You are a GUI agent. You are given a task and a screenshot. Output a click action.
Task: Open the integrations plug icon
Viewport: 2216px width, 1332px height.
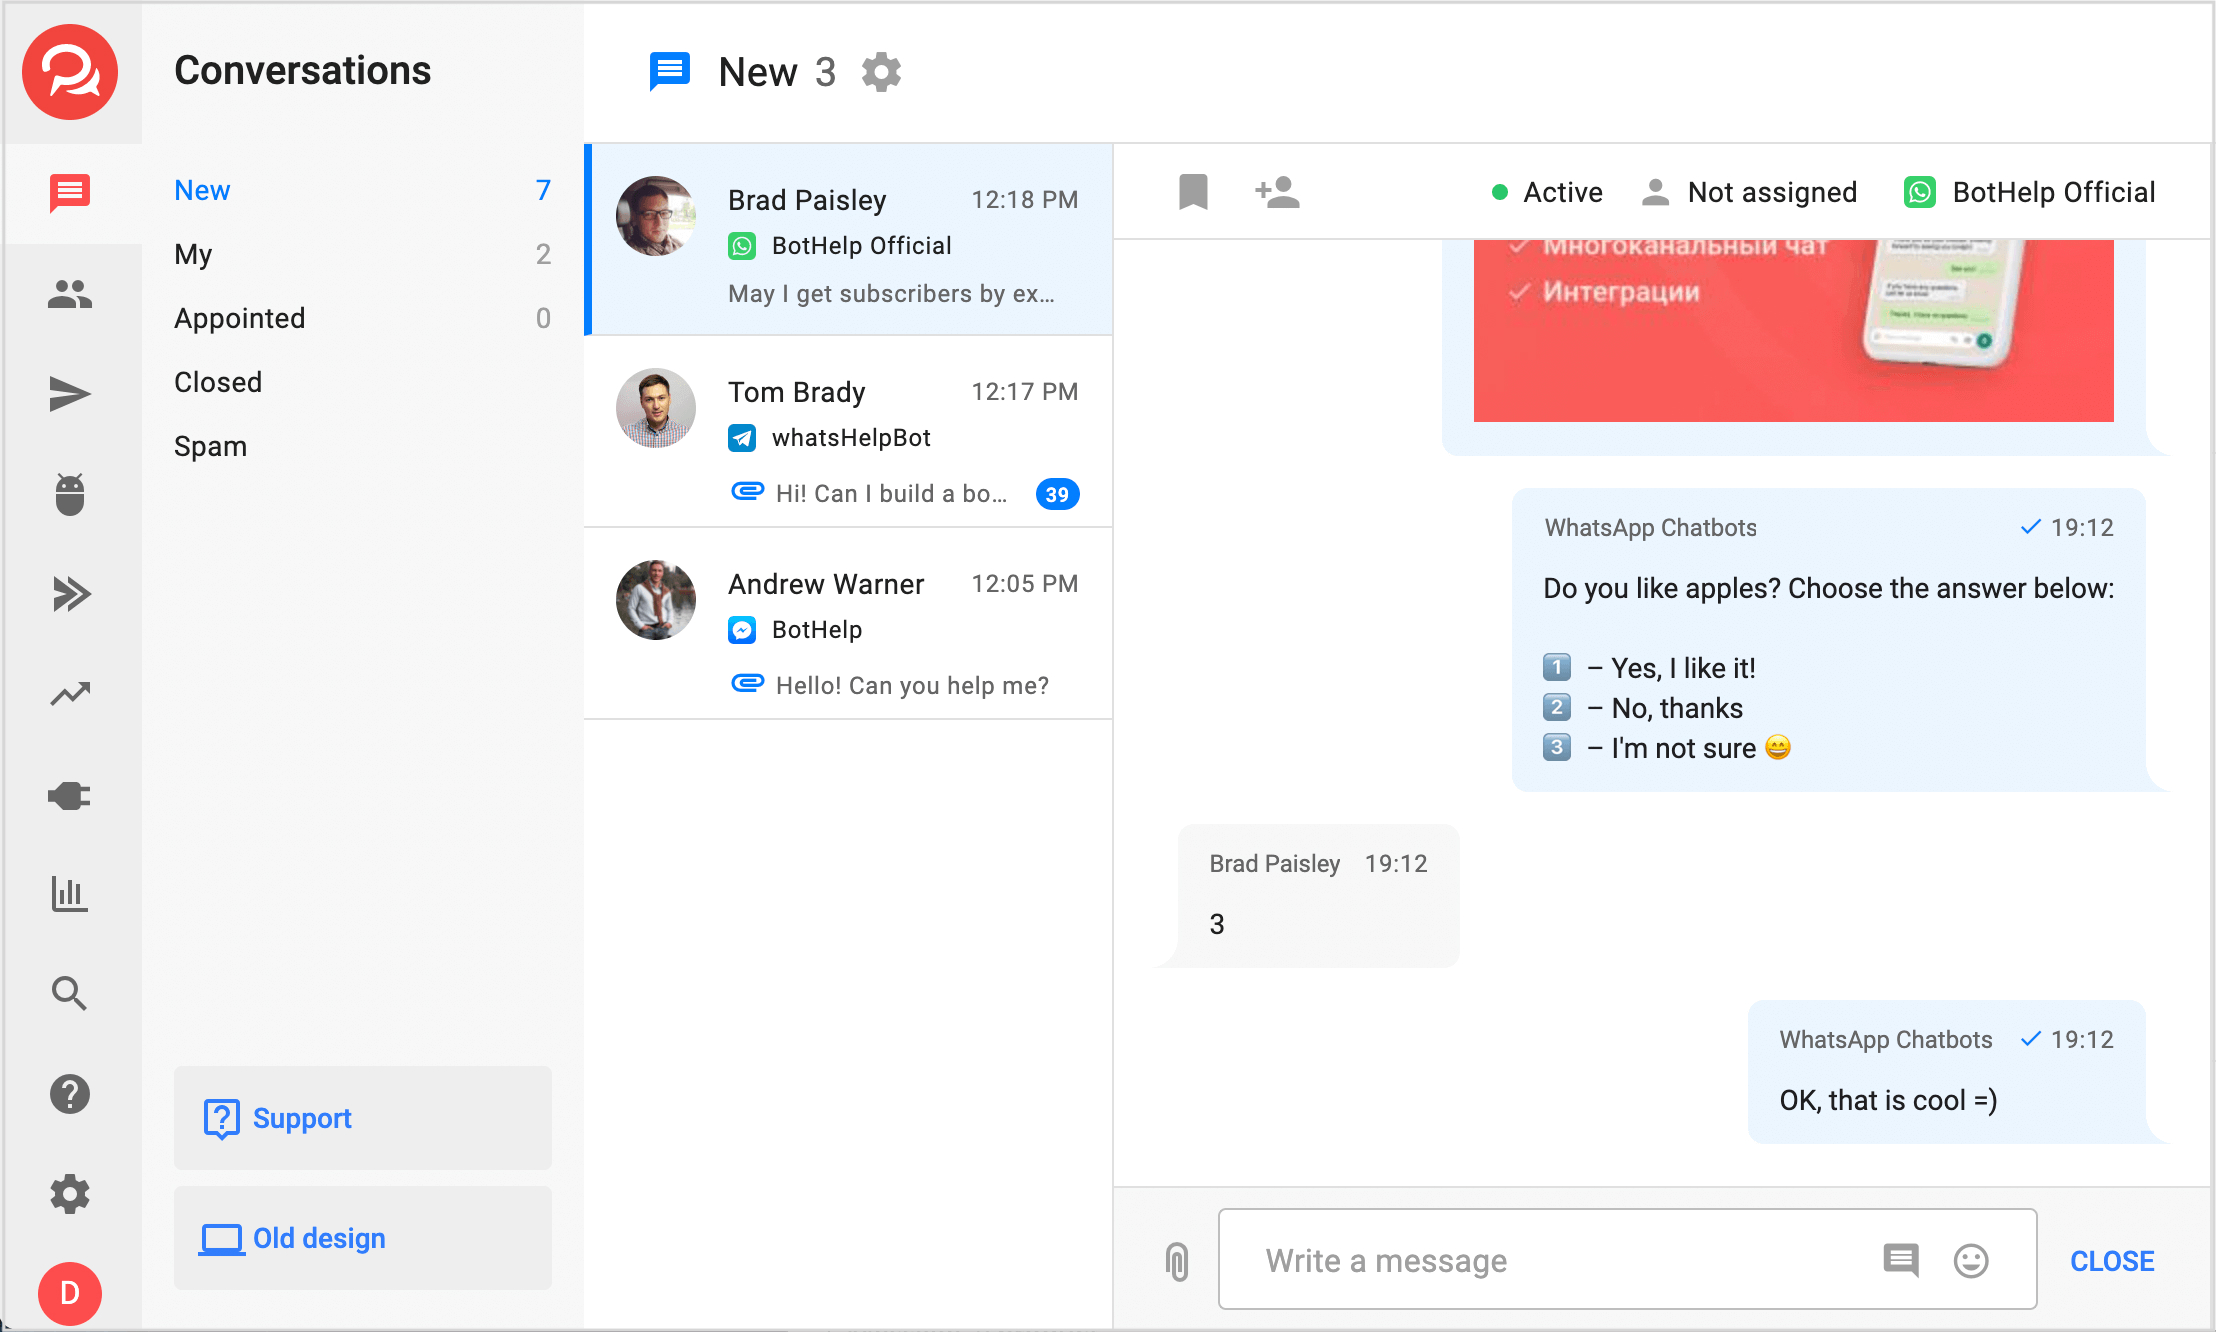[x=70, y=796]
